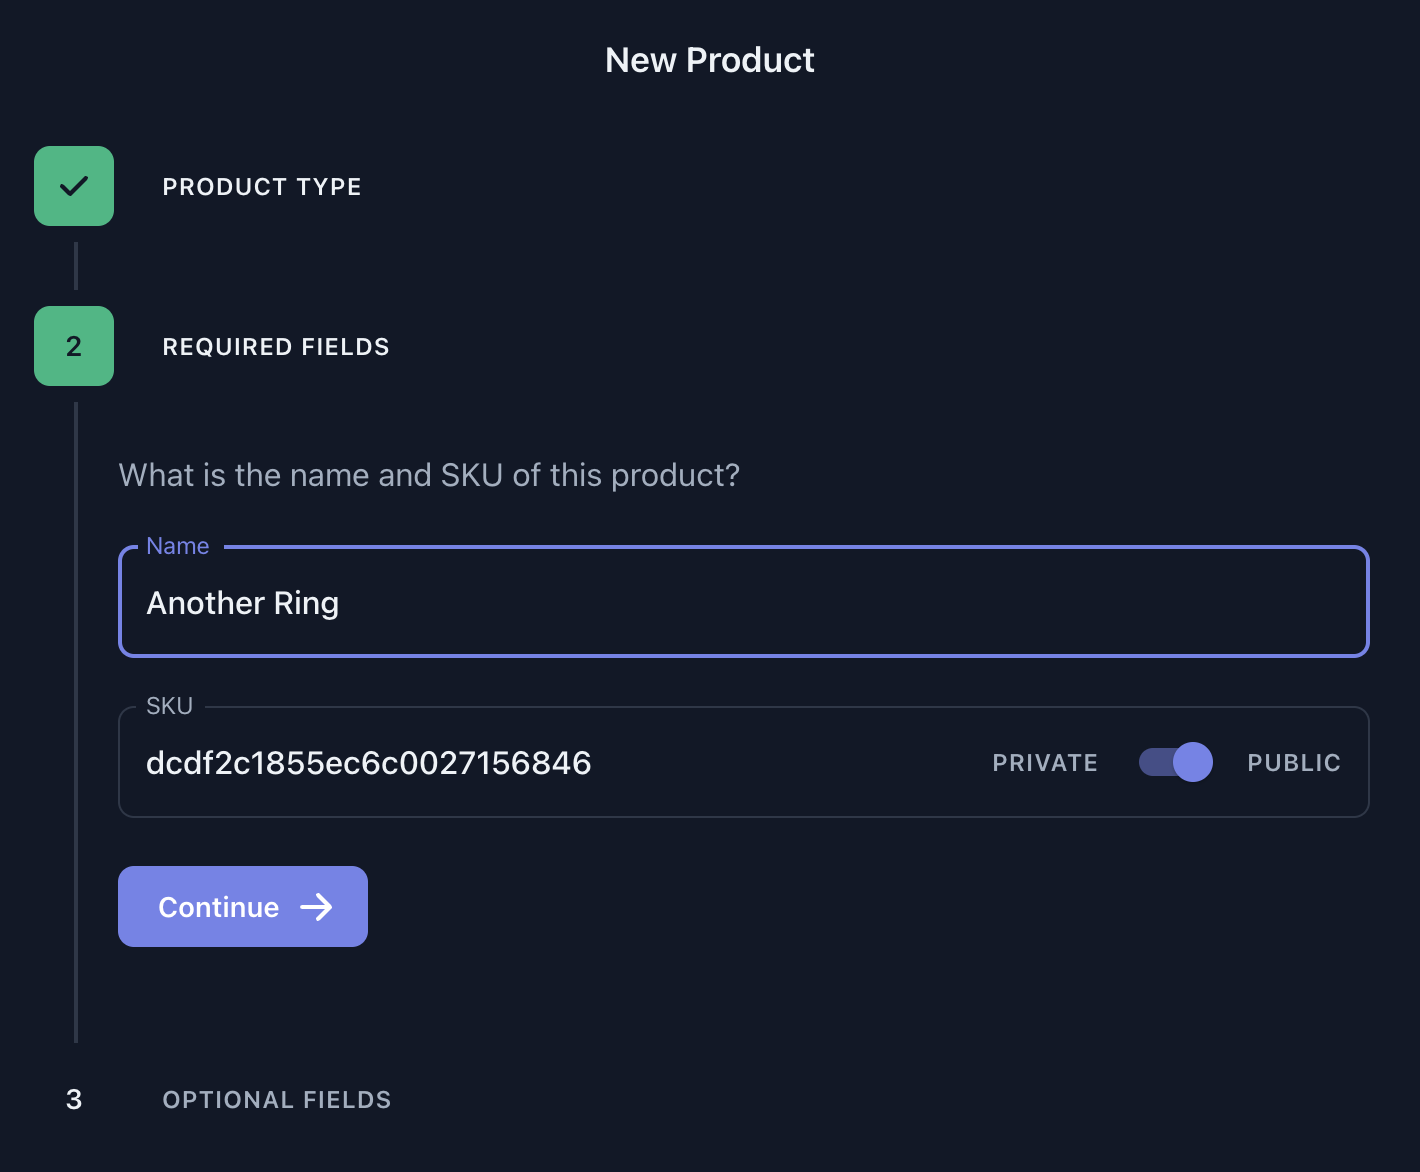Click the name and SKU question text
The image size is (1420, 1172).
tap(429, 475)
